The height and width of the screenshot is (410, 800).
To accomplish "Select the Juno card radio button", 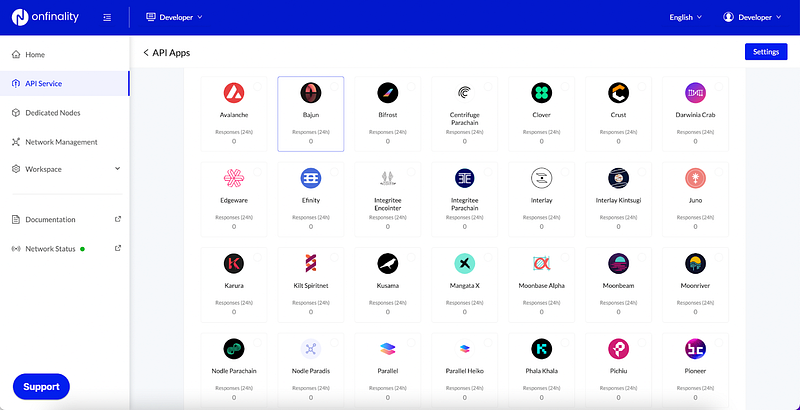I will click(719, 172).
